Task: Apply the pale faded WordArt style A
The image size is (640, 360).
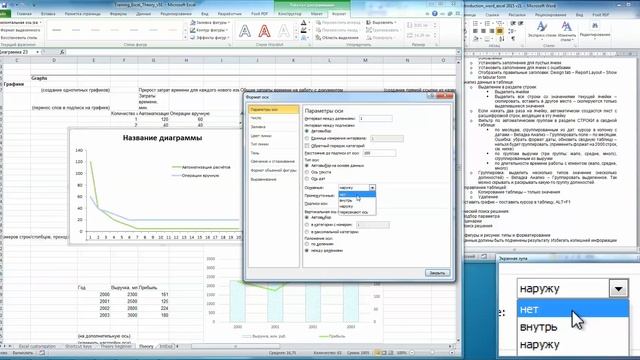Action: [283, 31]
